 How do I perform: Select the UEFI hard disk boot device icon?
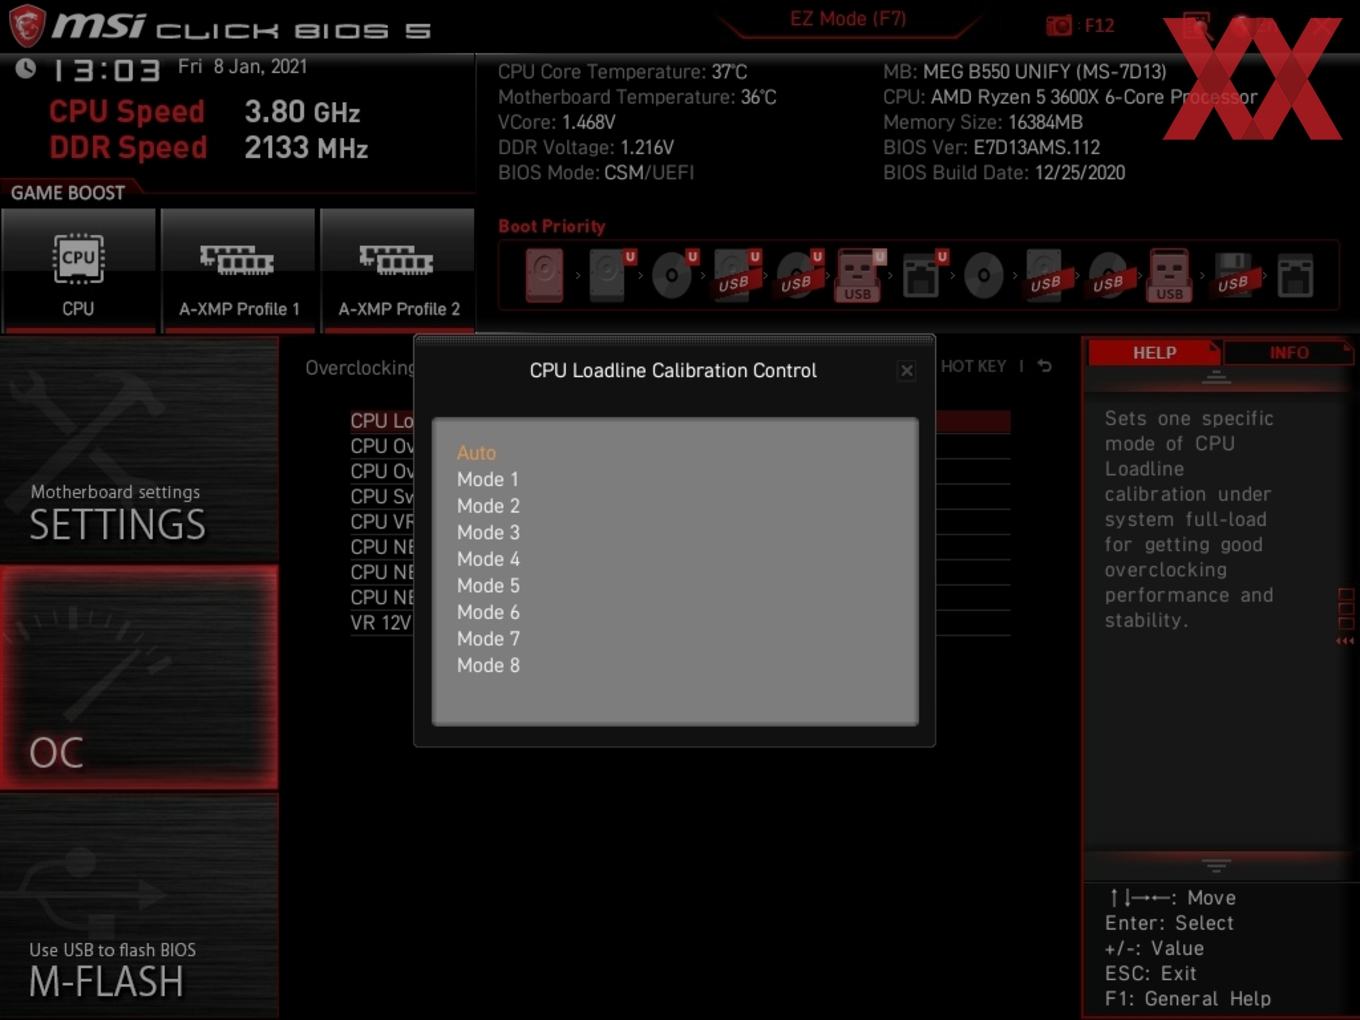pos(608,275)
